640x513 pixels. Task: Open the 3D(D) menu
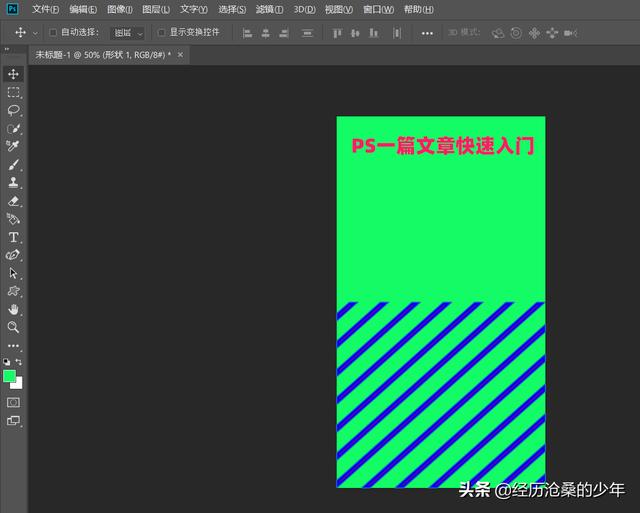pos(304,9)
